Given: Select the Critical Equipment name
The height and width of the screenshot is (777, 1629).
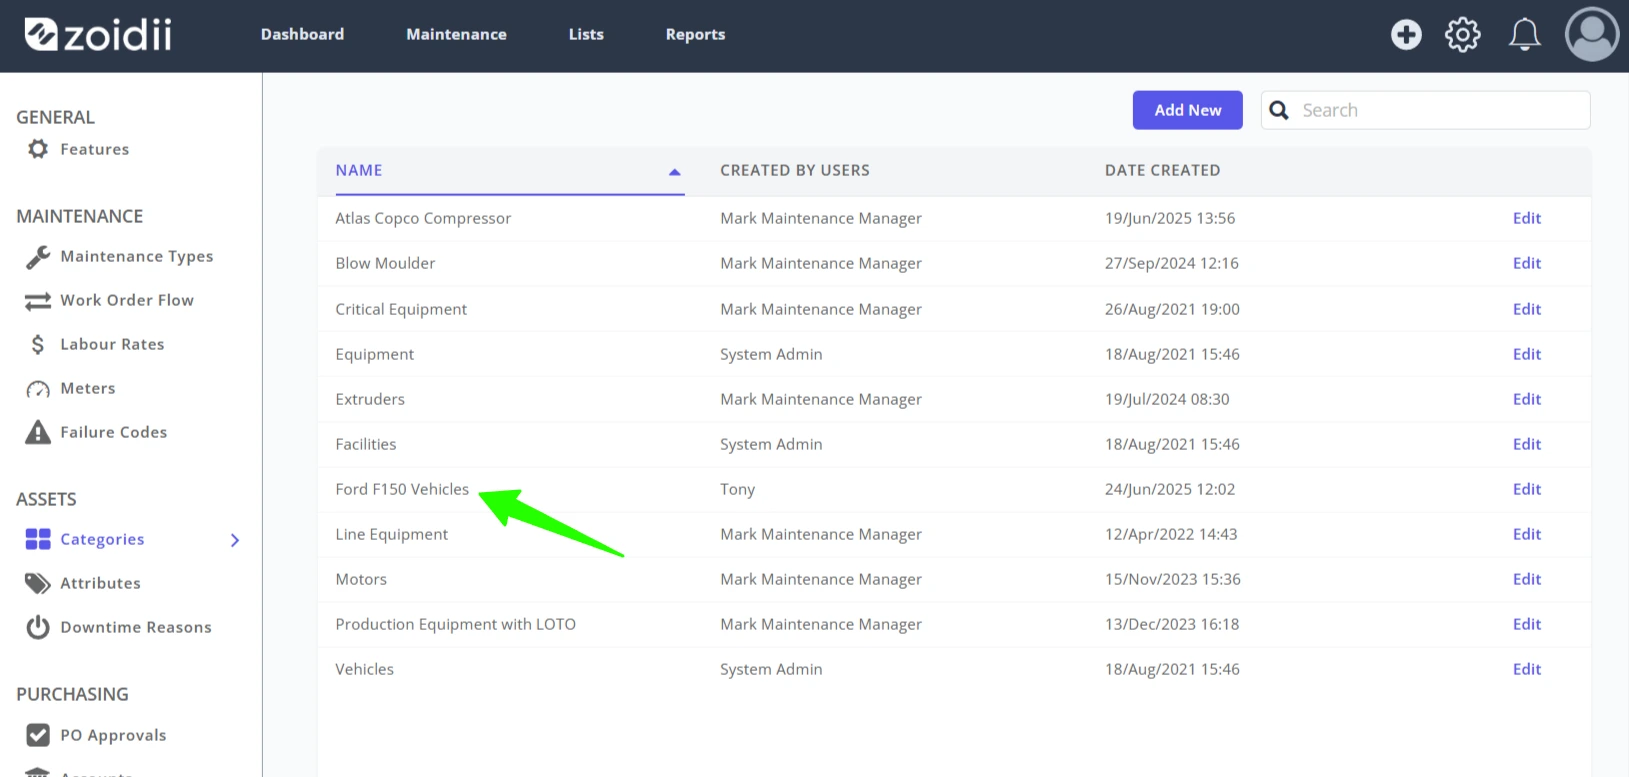Looking at the screenshot, I should click(x=401, y=309).
